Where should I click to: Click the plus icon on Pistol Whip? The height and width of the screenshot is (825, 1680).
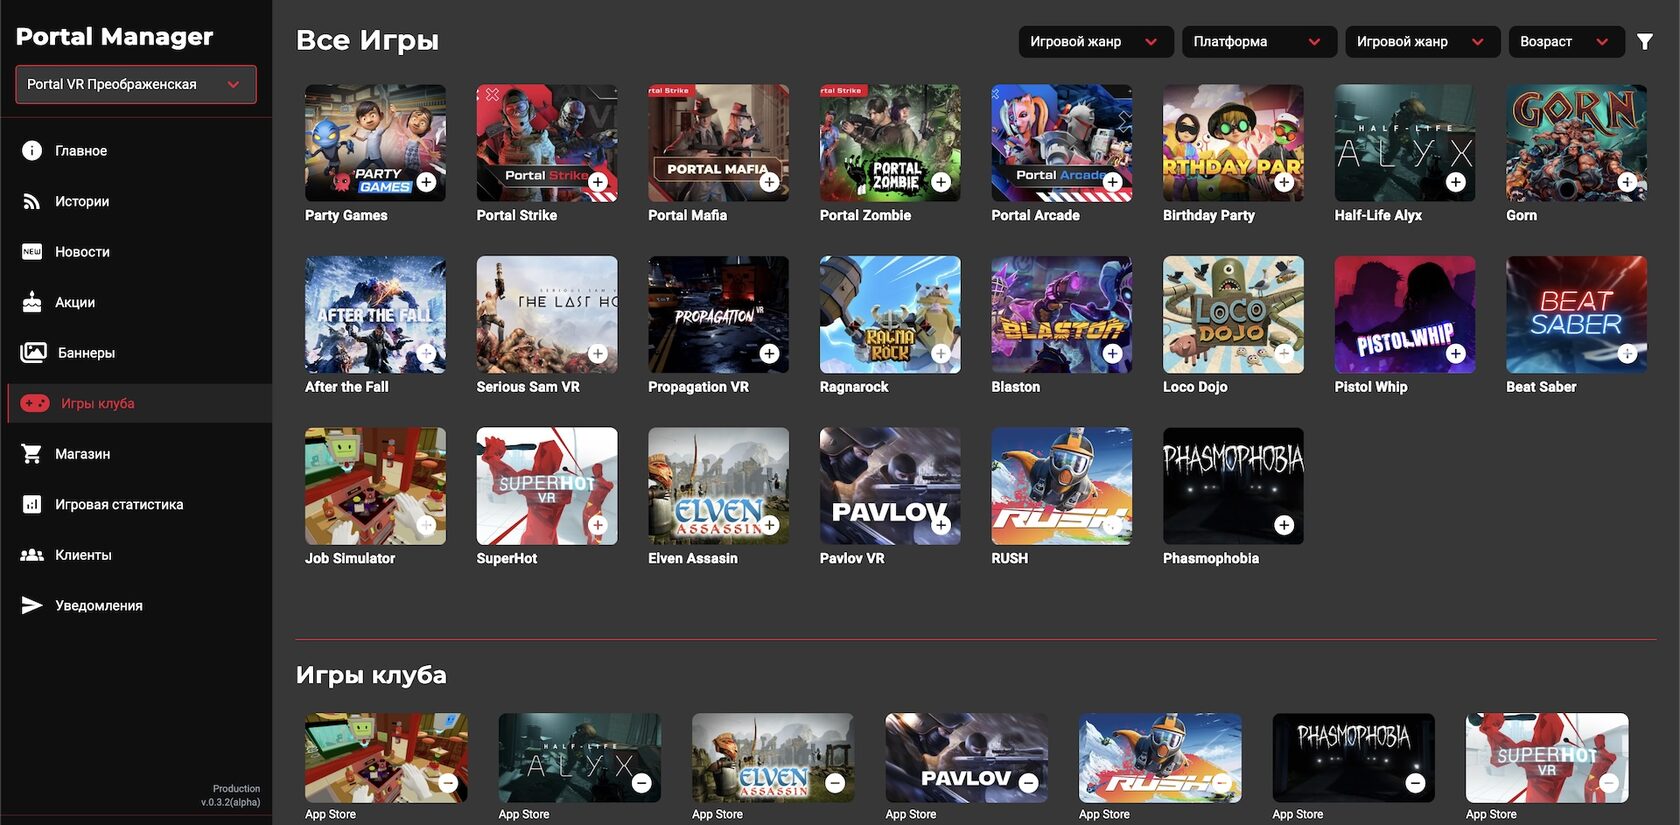pos(1456,353)
